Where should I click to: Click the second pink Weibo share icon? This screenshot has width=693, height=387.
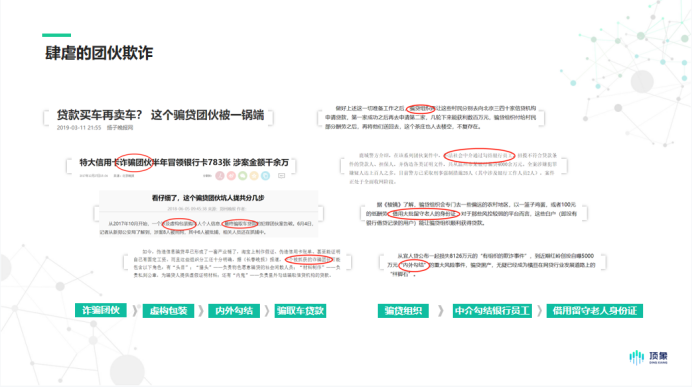coord(231,176)
